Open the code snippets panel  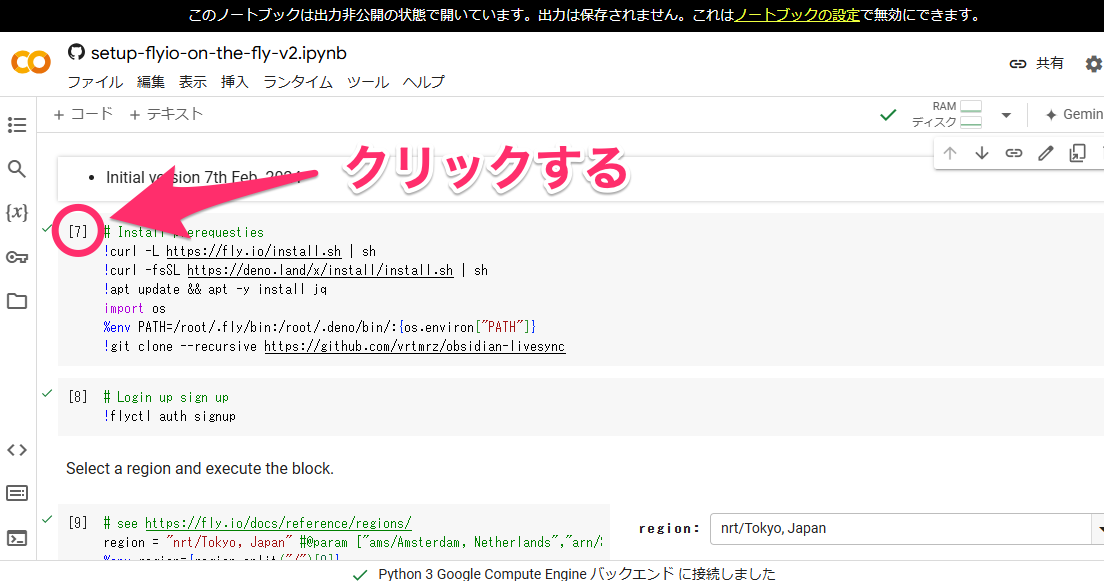16,449
